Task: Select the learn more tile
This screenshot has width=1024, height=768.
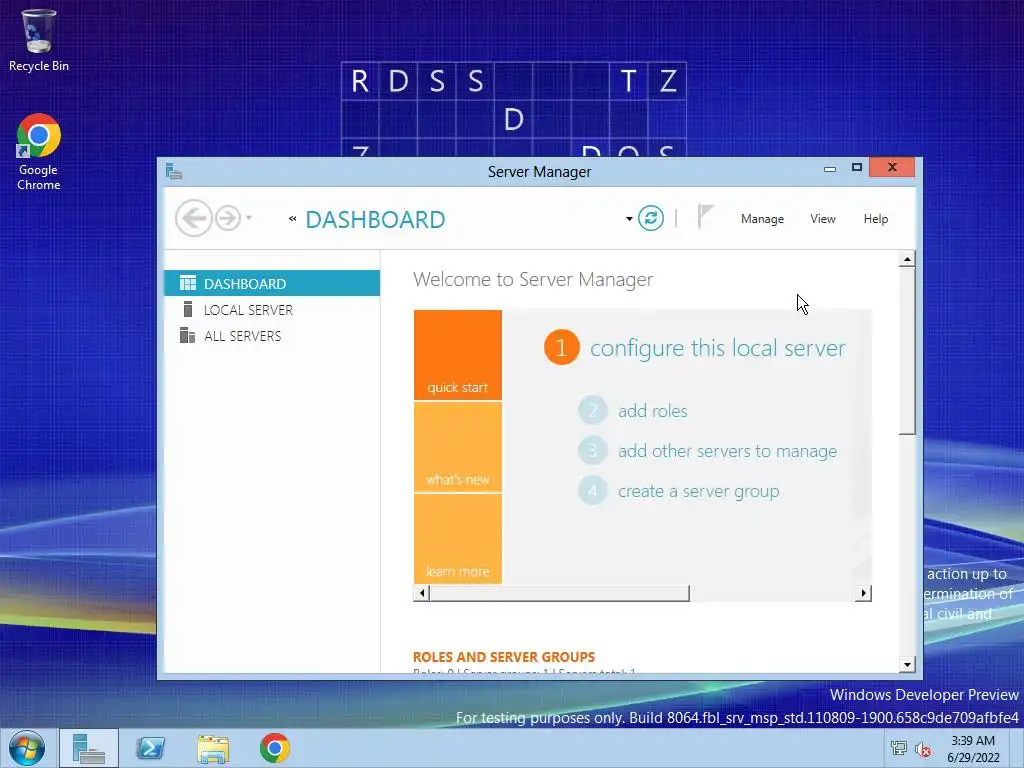Action: click(458, 539)
